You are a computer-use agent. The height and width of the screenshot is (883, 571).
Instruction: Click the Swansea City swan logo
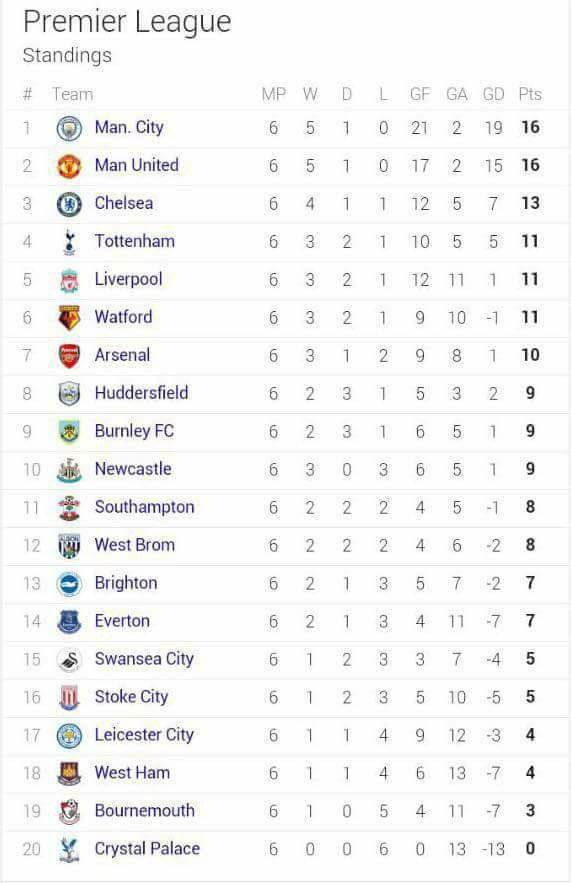click(x=69, y=659)
